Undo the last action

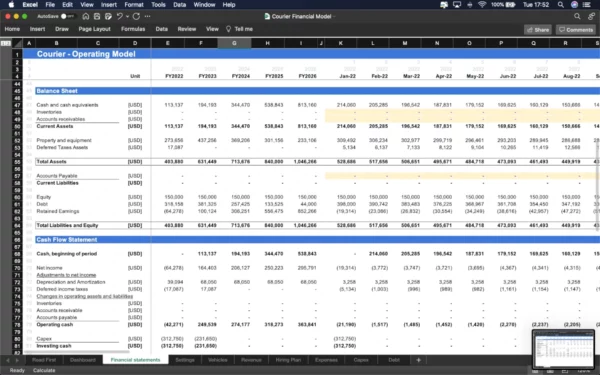119,16
